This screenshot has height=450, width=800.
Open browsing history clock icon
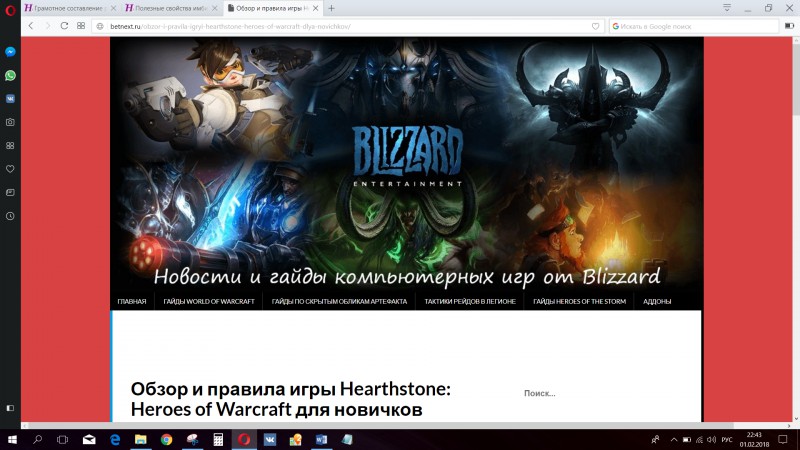click(10, 216)
